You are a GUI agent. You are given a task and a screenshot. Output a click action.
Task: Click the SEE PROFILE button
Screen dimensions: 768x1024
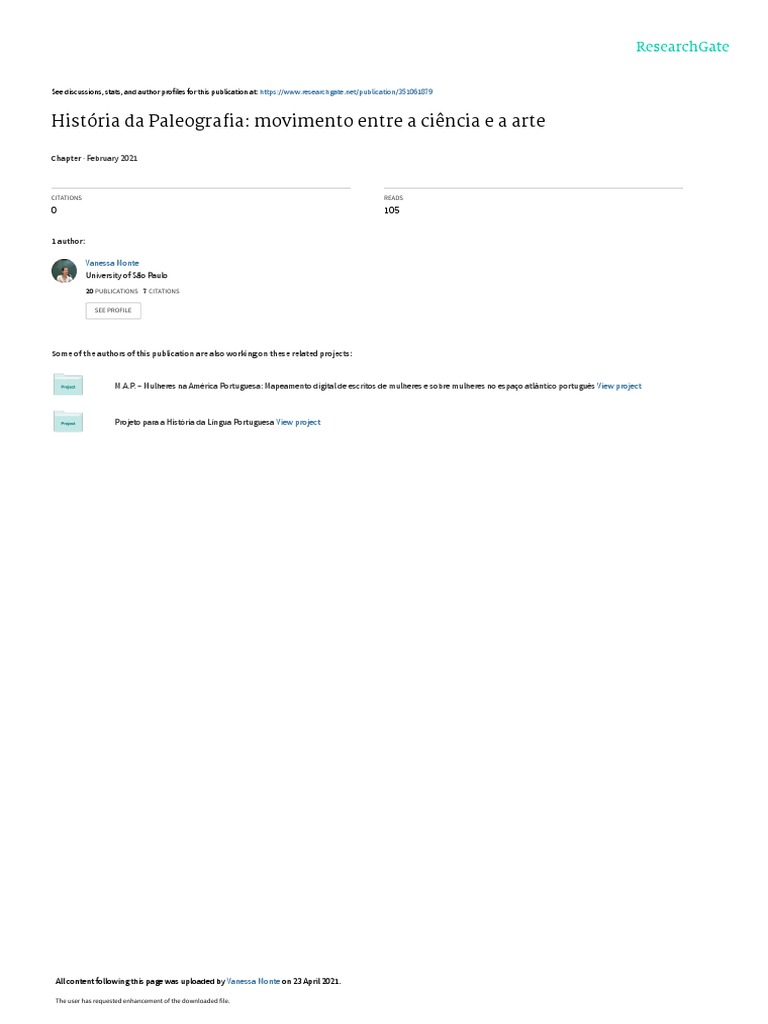tap(113, 310)
